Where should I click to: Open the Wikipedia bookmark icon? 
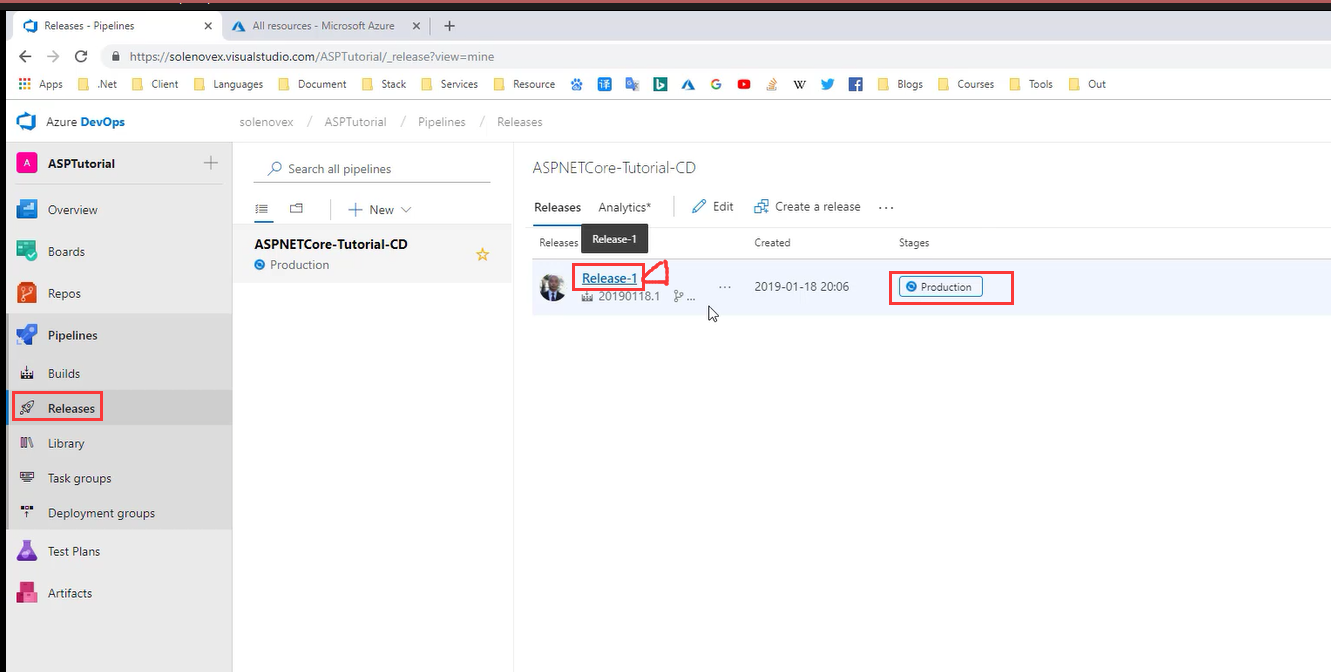point(799,84)
